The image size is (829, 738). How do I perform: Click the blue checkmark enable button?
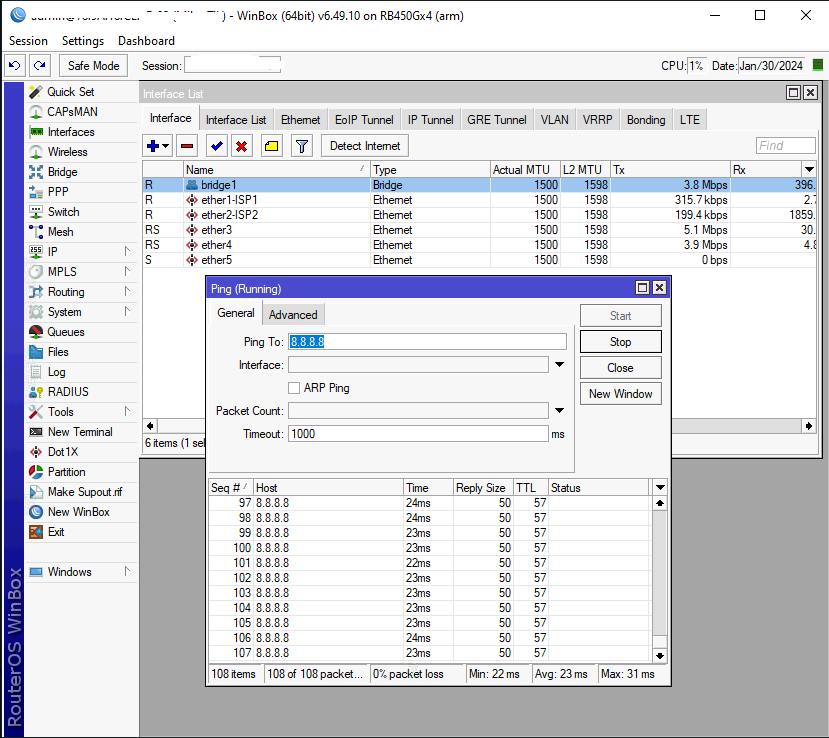[216, 146]
